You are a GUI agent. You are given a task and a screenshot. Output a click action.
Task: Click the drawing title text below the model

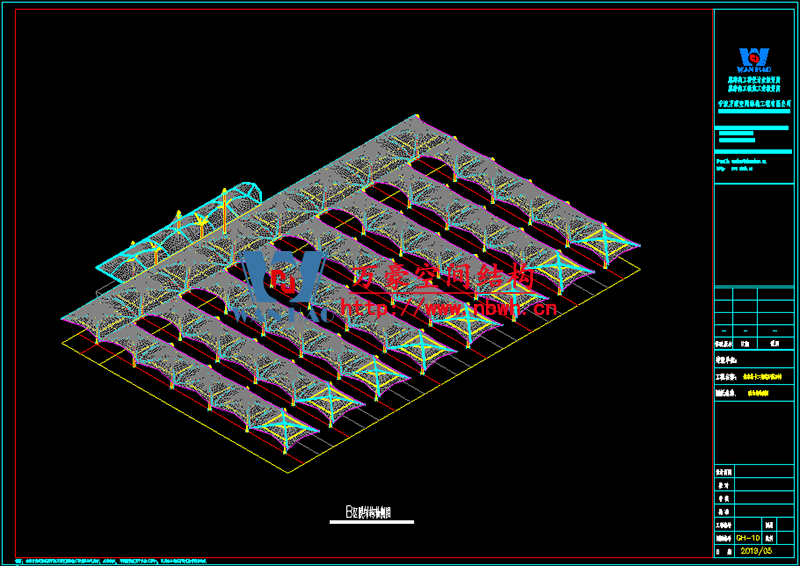(367, 514)
